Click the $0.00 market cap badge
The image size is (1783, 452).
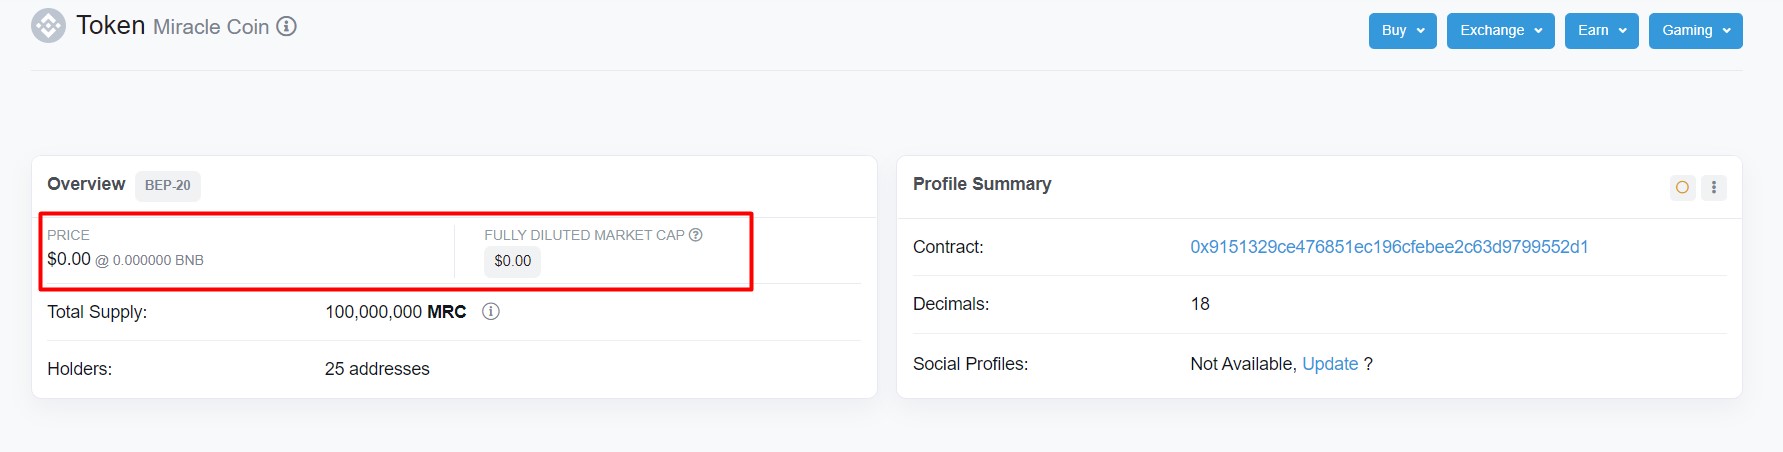click(513, 261)
